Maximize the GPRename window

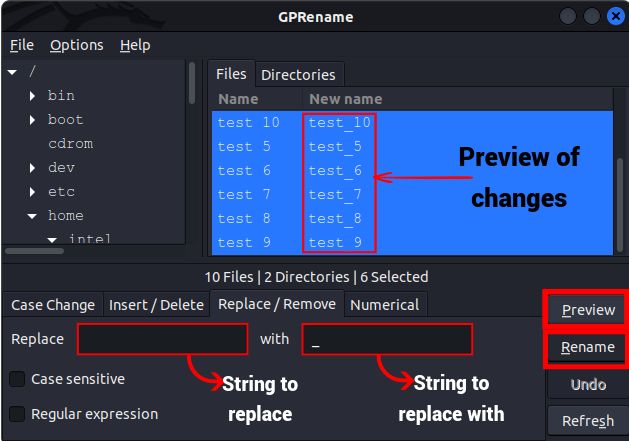coord(591,17)
